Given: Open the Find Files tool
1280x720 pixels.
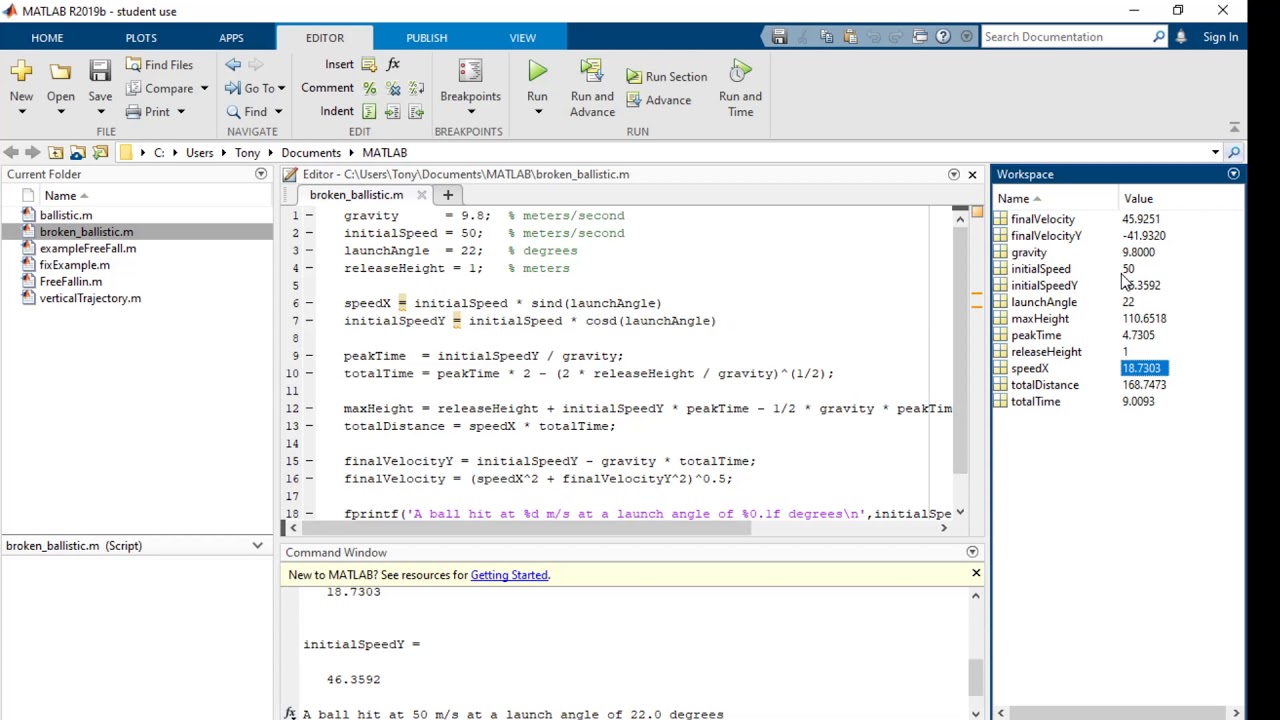Looking at the screenshot, I should tap(159, 65).
